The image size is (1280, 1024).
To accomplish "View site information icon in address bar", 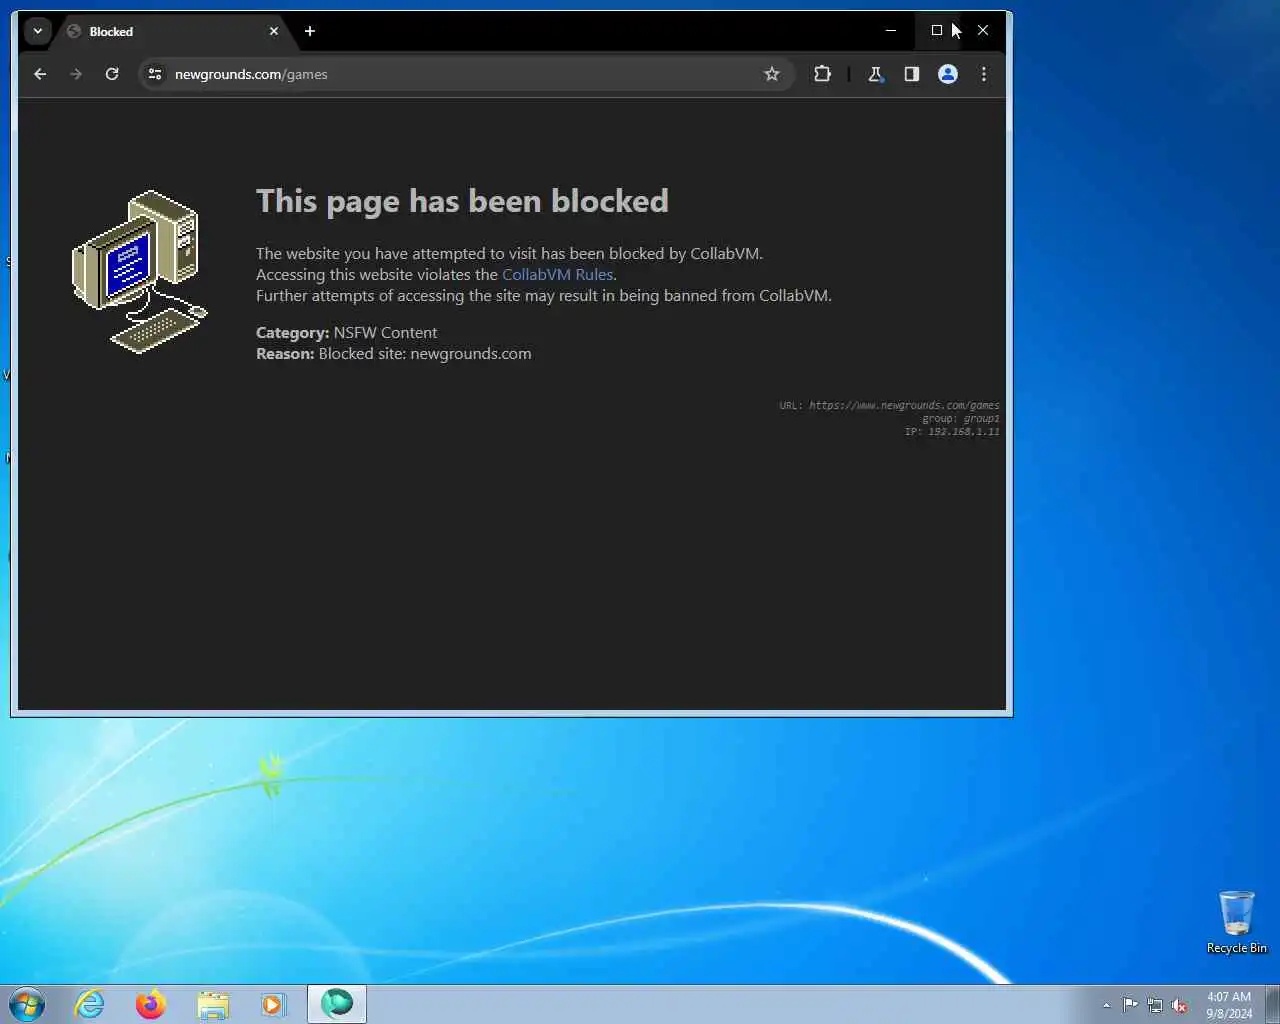I will pyautogui.click(x=155, y=74).
